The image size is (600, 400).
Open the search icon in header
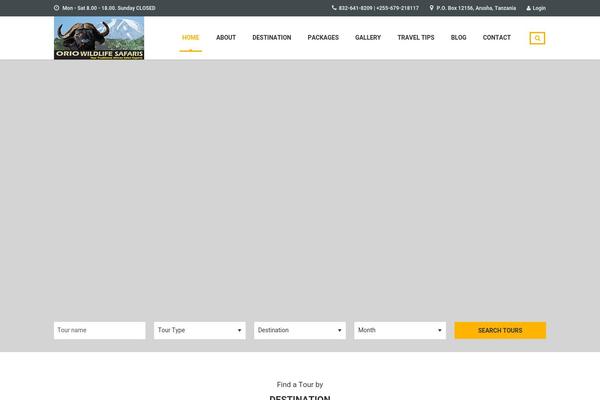point(537,38)
